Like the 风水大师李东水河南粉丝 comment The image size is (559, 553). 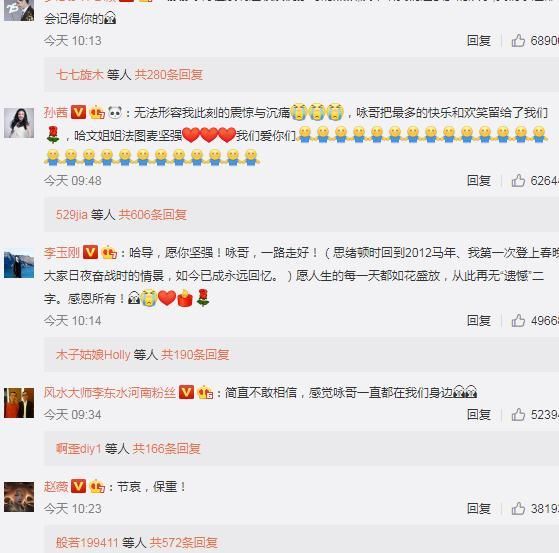tap(518, 415)
